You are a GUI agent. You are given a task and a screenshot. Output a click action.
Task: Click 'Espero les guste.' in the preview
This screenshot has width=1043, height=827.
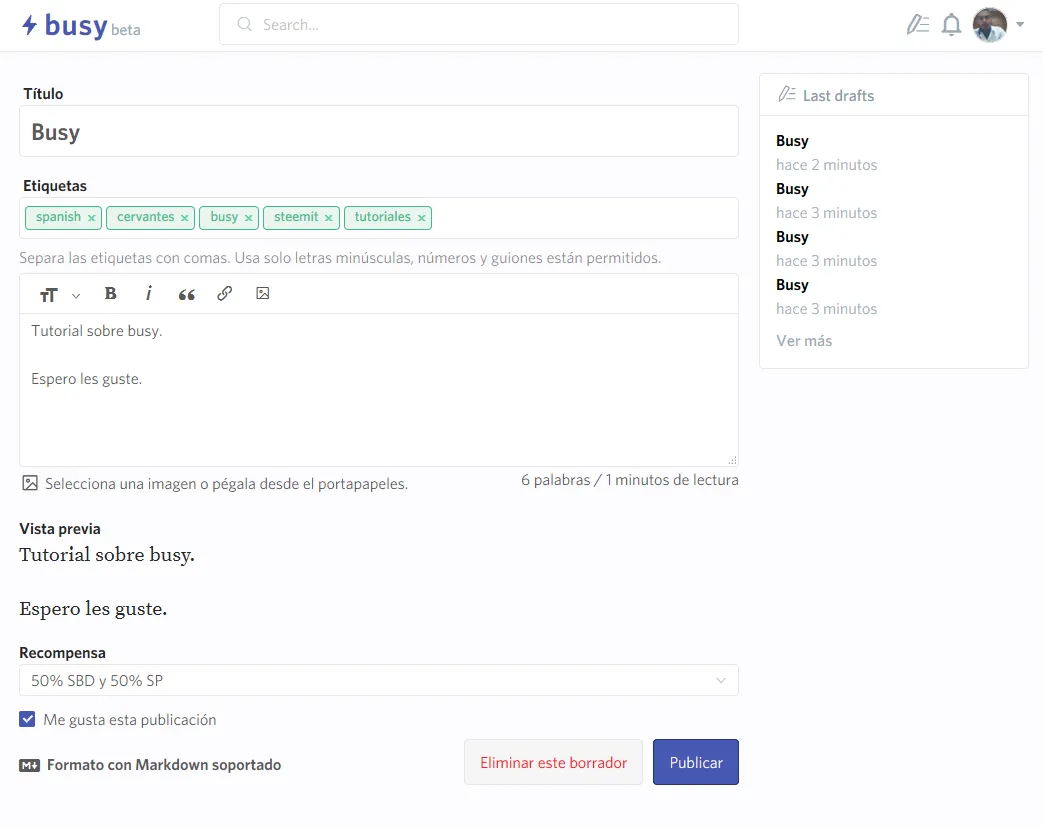coord(93,609)
